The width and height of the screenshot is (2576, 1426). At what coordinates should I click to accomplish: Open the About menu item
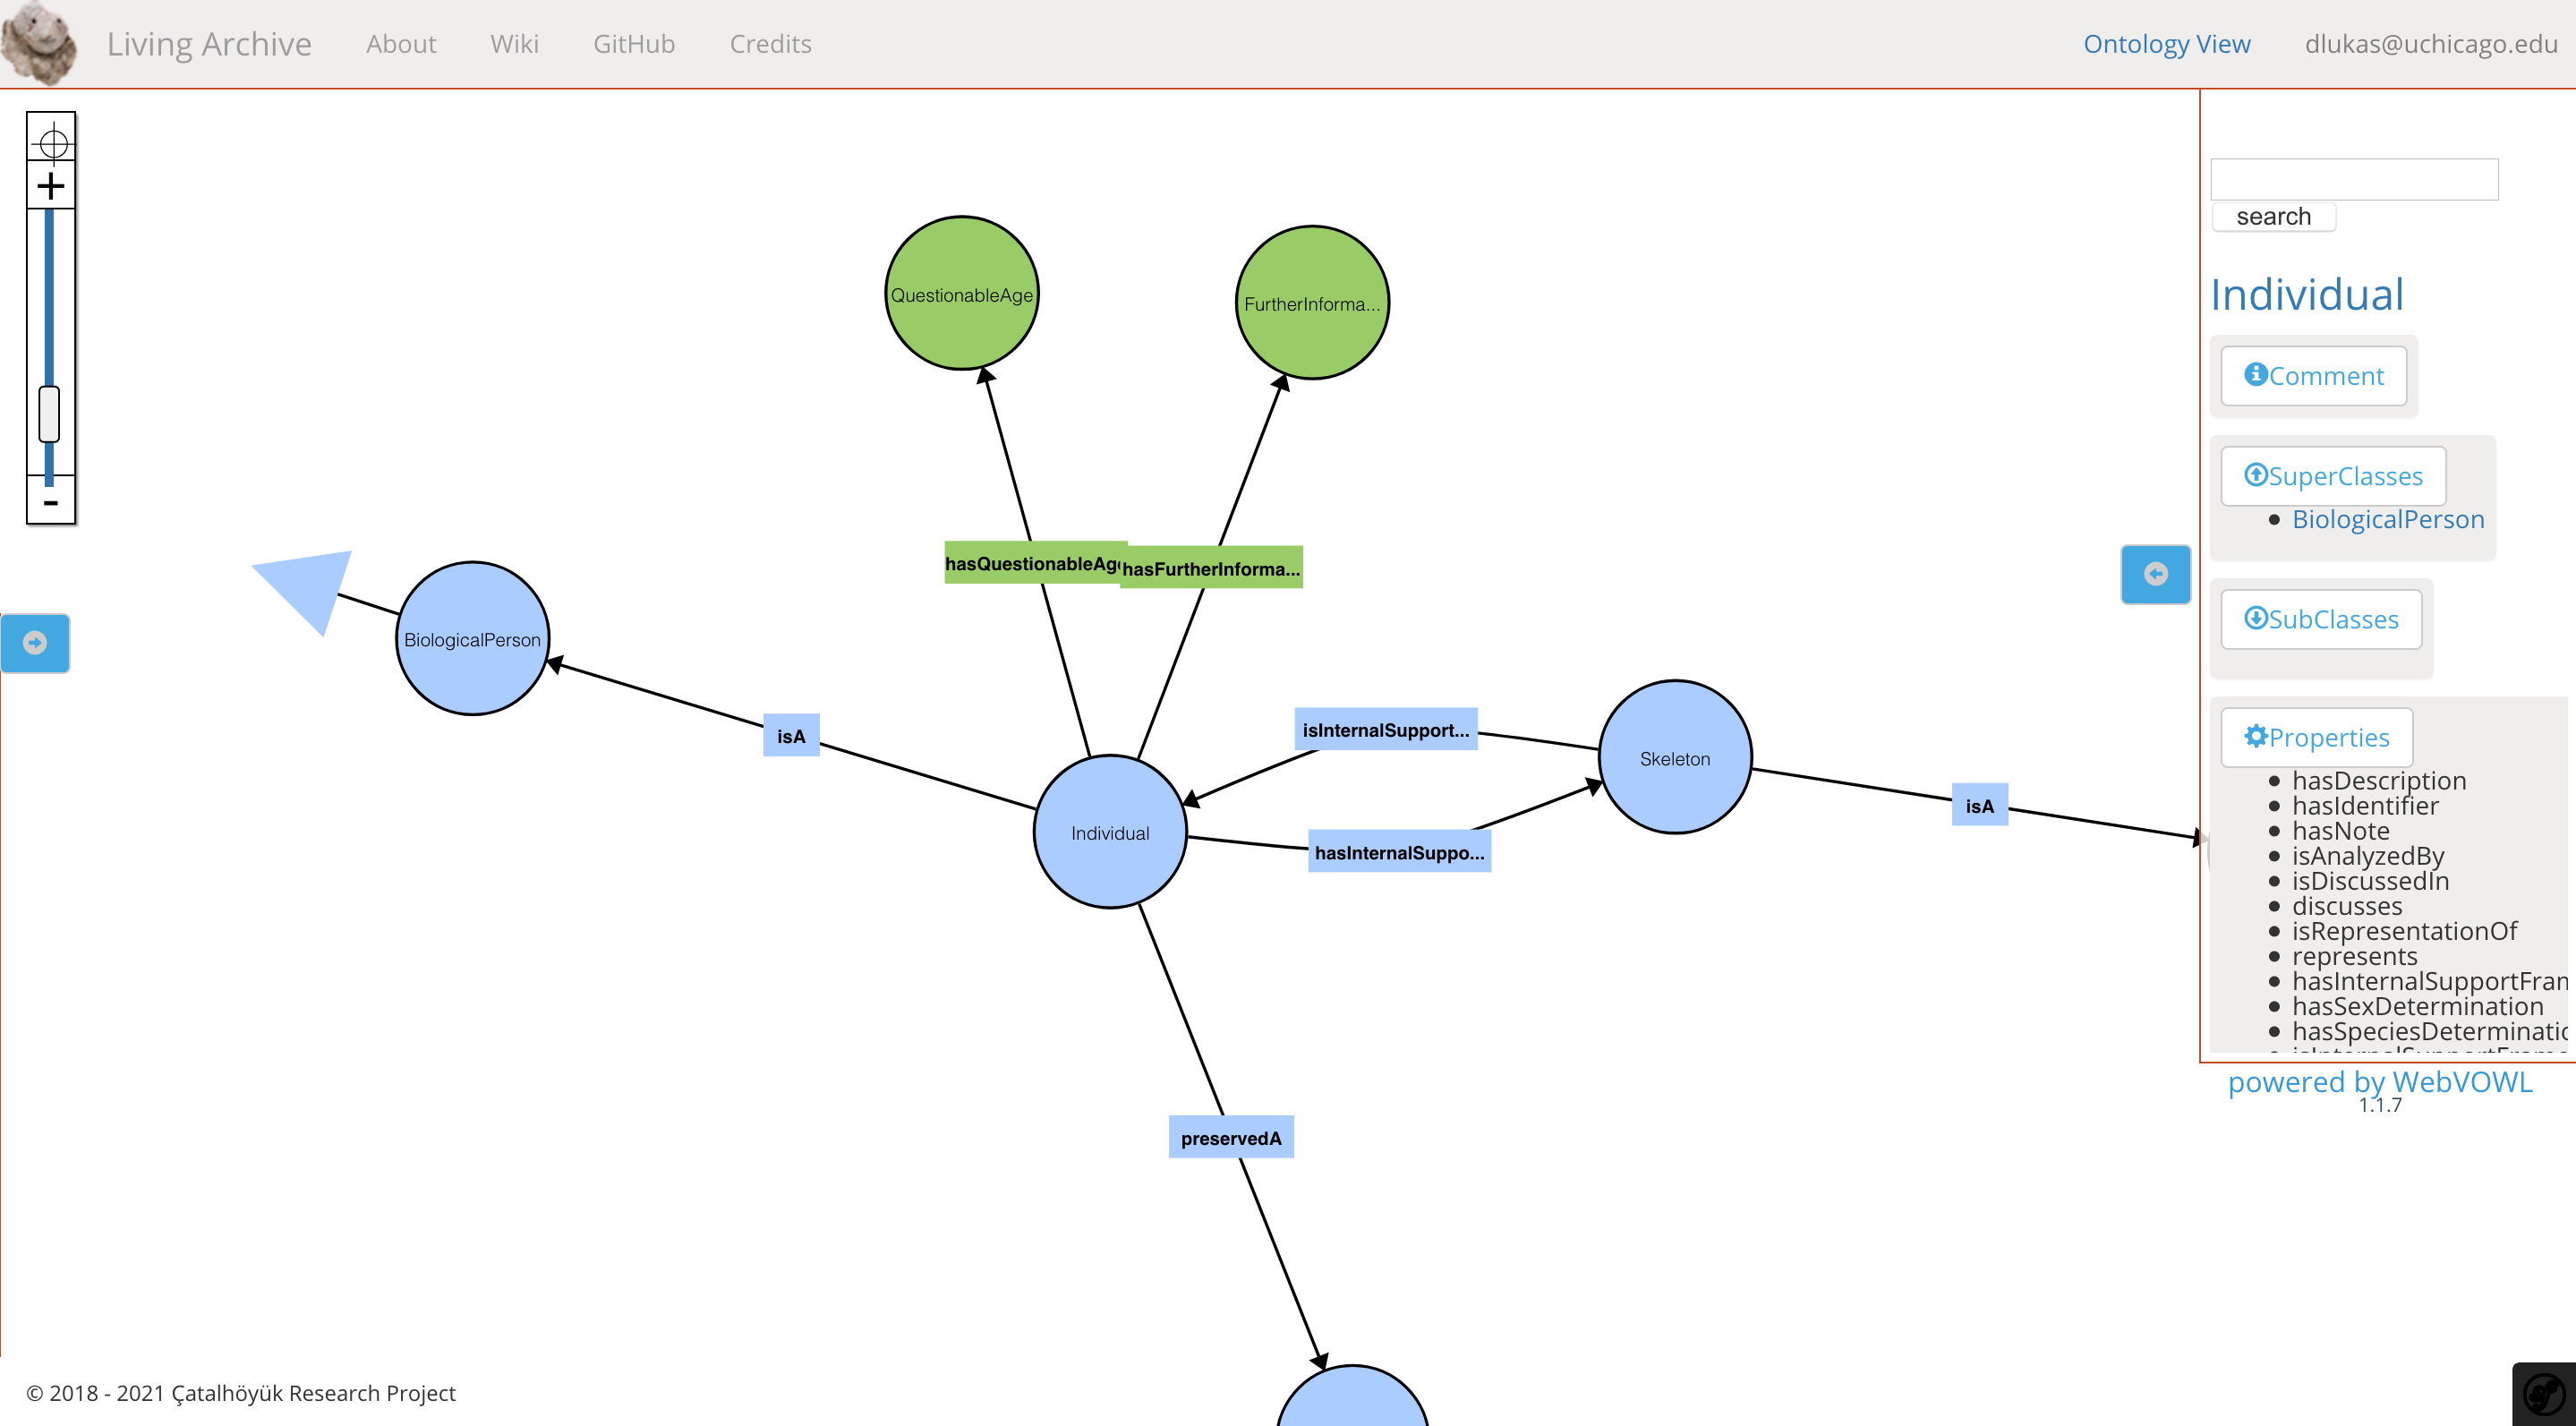coord(401,44)
